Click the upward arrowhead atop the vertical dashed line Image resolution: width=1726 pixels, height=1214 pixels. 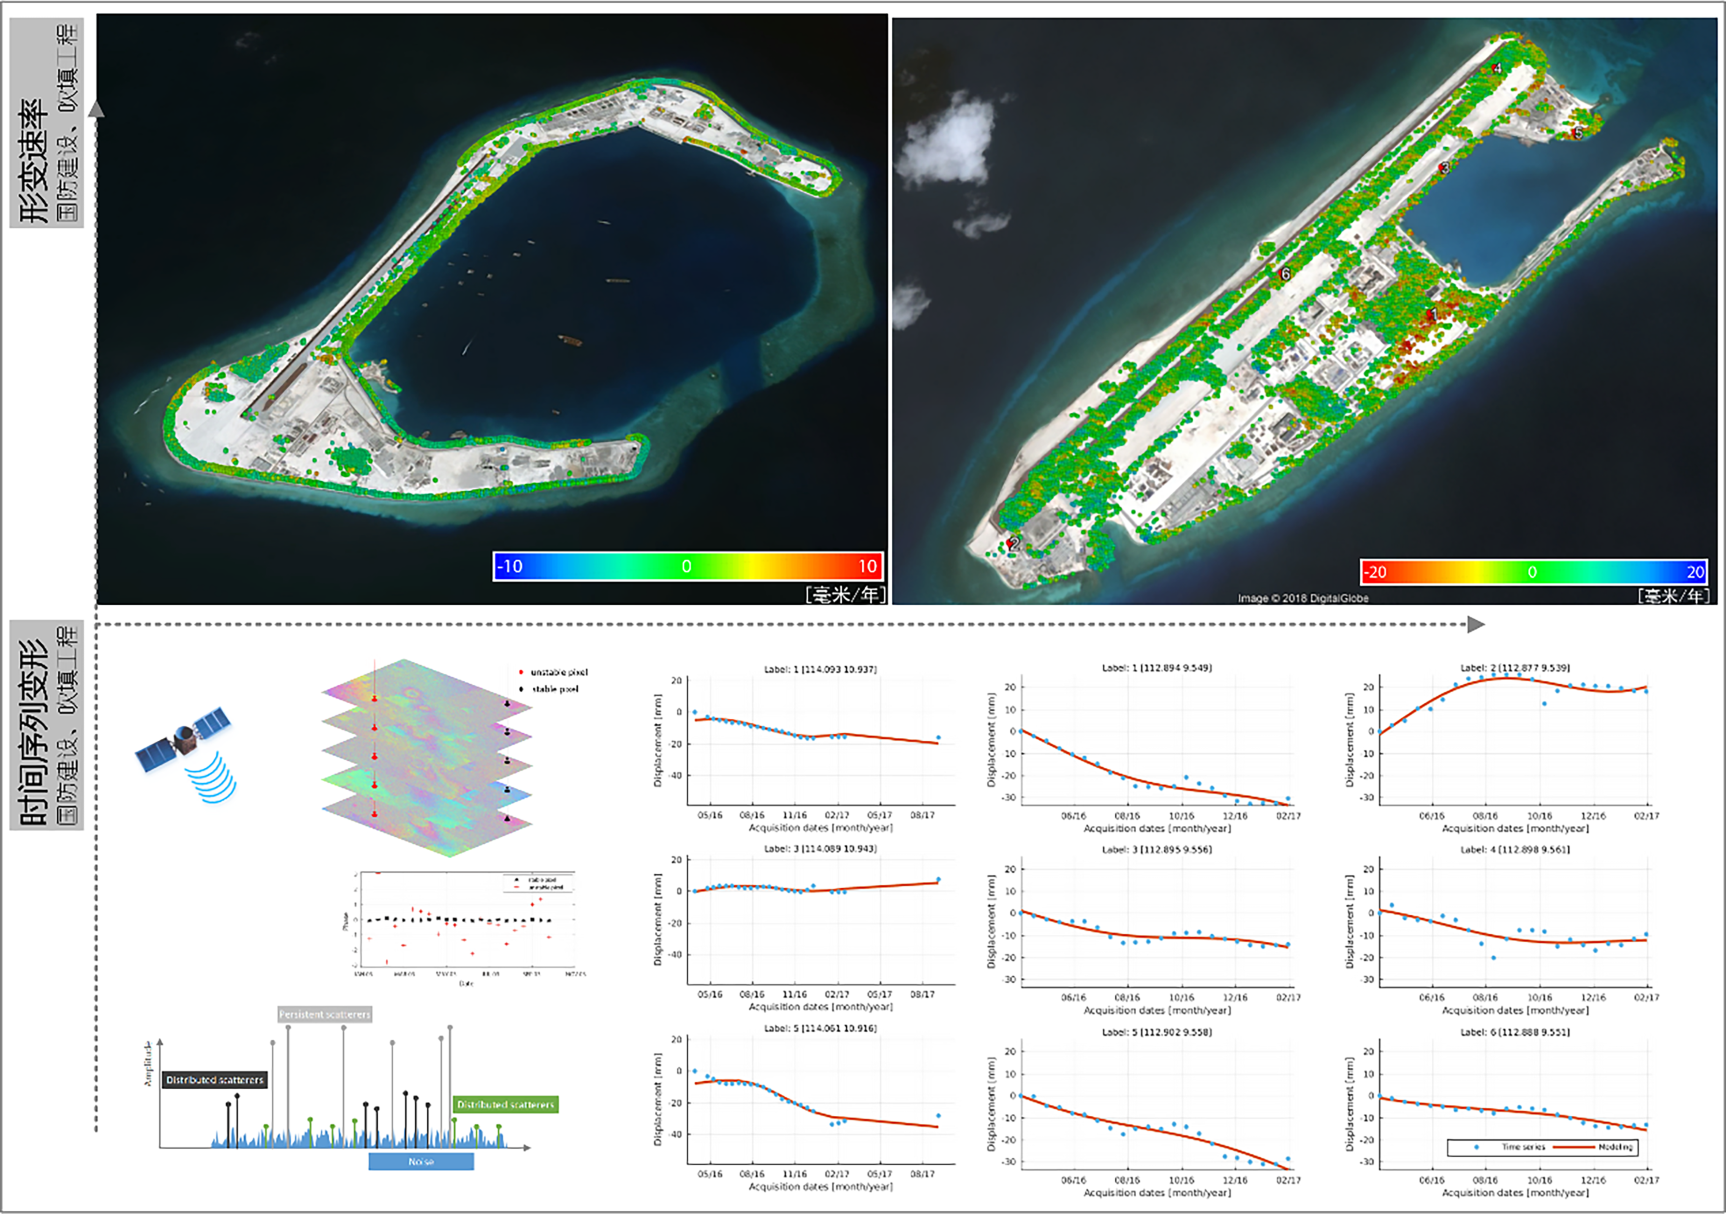pyautogui.click(x=96, y=109)
